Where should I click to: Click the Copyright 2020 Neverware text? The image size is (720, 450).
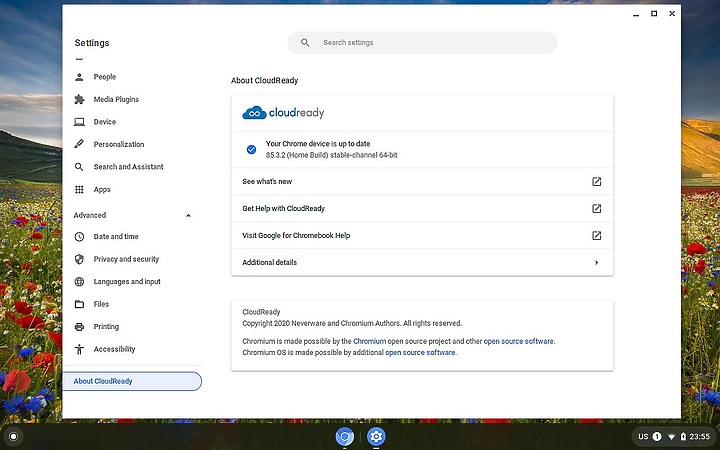click(x=352, y=323)
